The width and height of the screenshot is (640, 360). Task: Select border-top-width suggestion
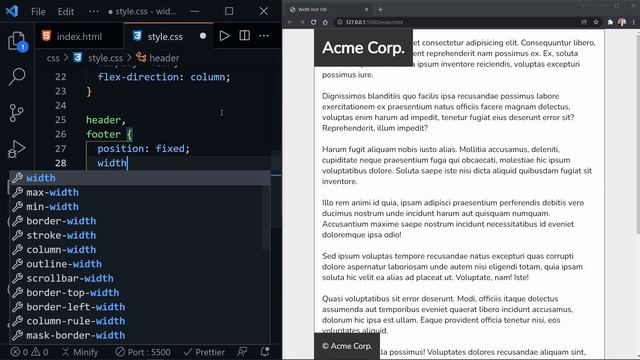pos(140,292)
